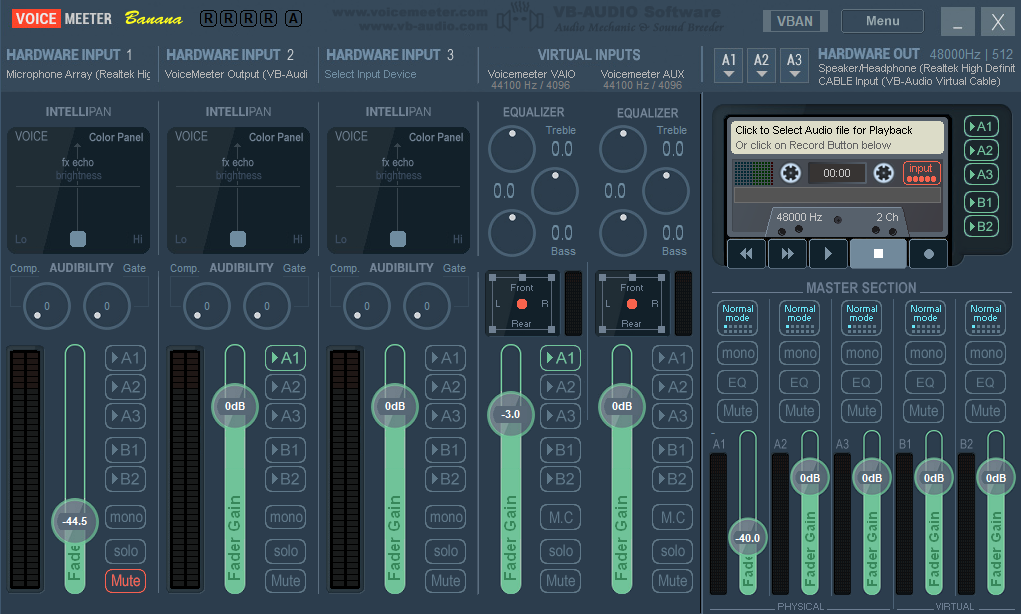Choose Select Input Device for Hardware Input 3
The height and width of the screenshot is (614, 1021).
(x=371, y=74)
